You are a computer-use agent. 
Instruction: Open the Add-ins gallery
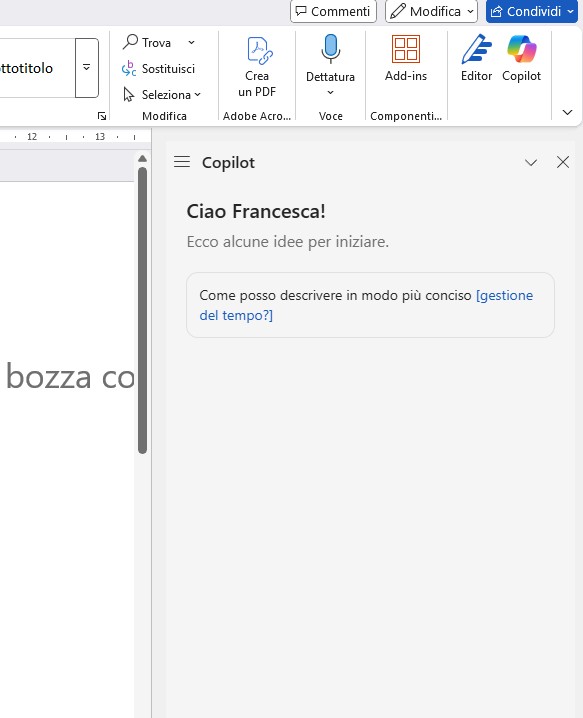point(406,58)
